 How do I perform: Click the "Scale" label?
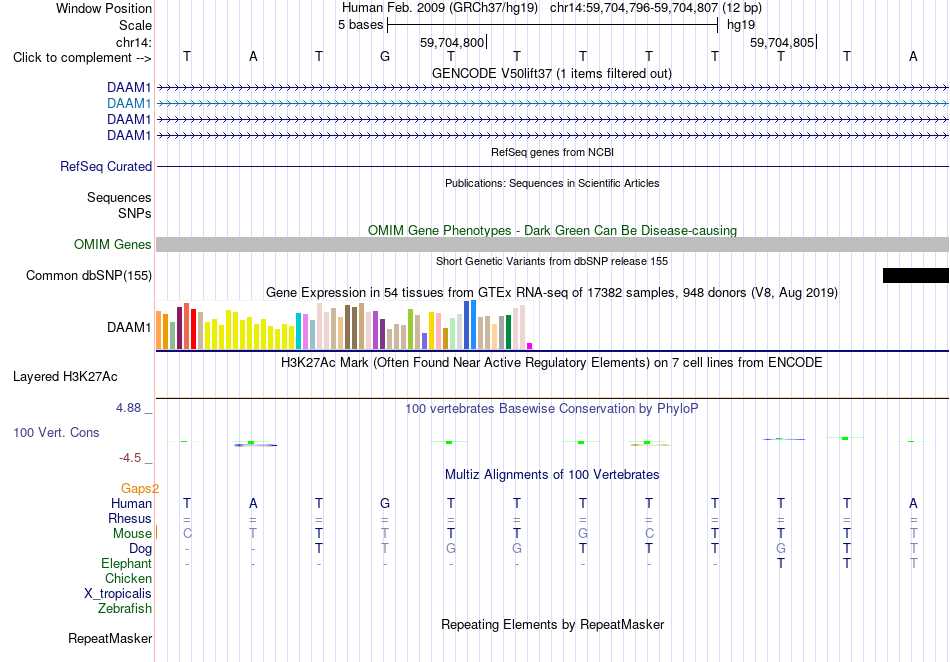(x=135, y=25)
